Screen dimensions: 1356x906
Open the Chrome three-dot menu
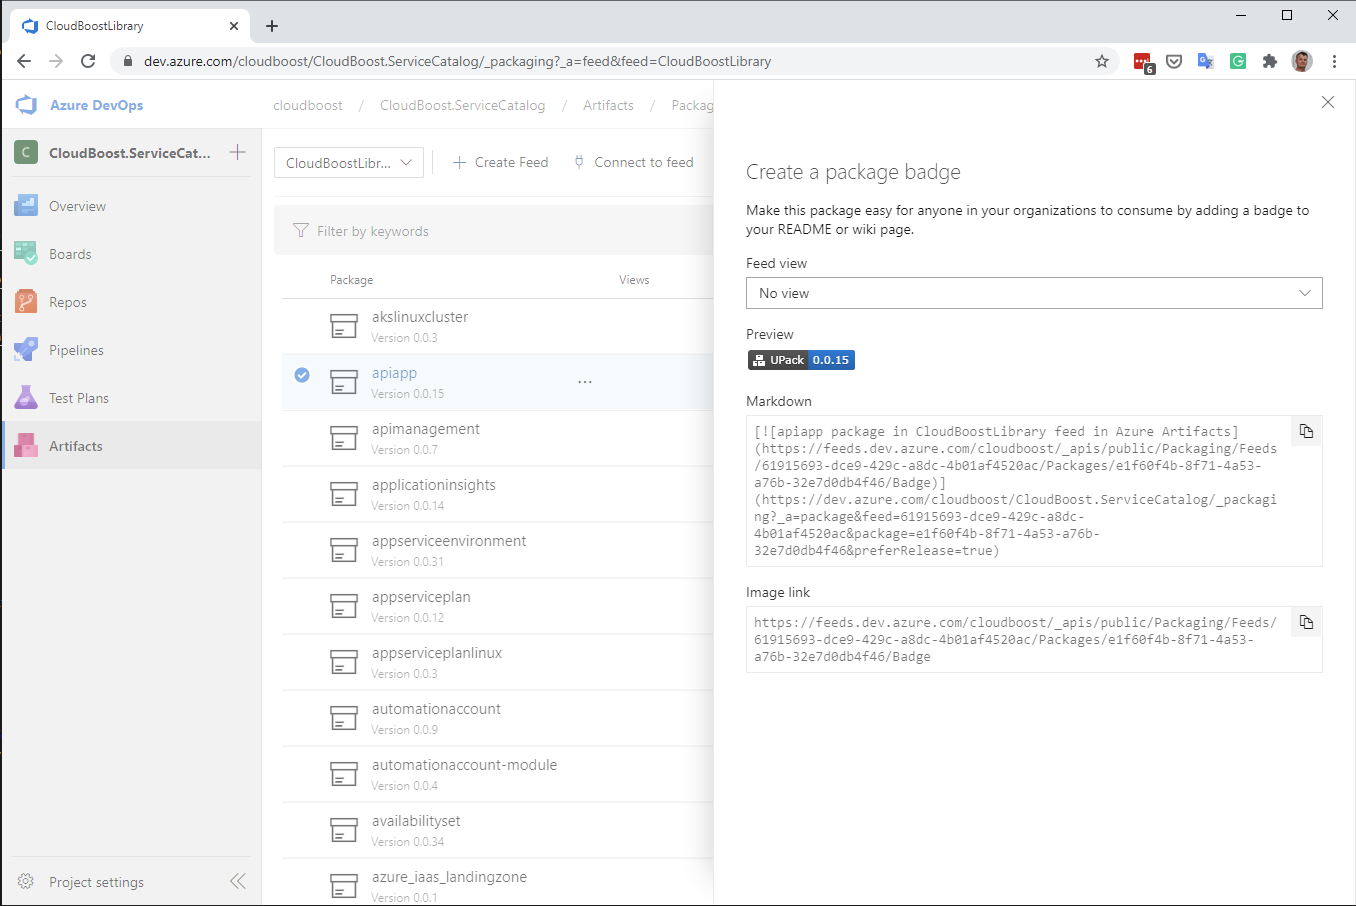pyautogui.click(x=1334, y=61)
